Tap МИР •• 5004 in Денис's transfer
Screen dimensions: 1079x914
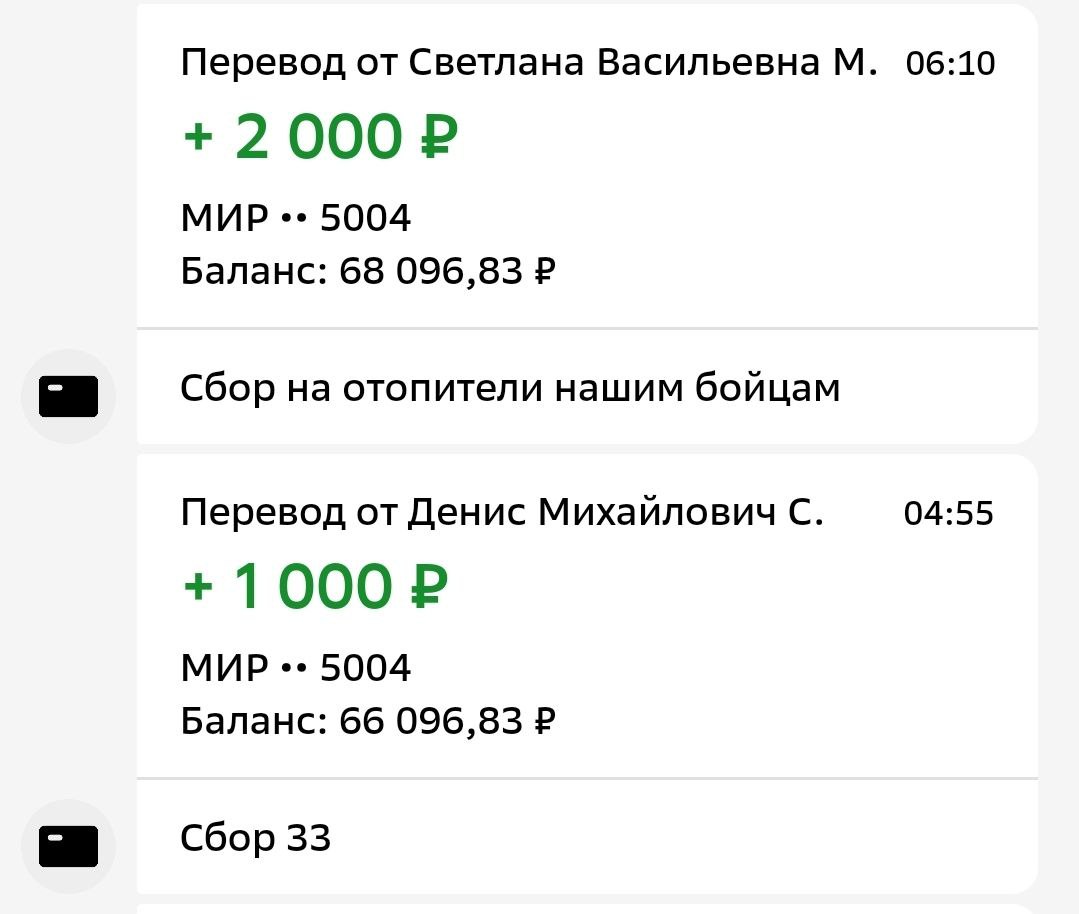[x=296, y=668]
